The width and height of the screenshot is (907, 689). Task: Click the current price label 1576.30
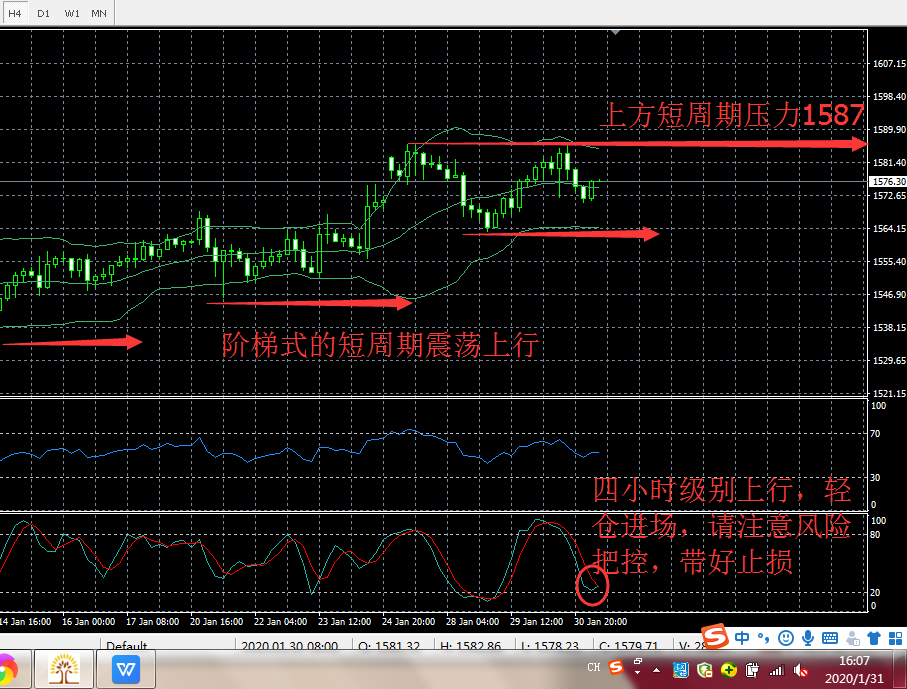[x=888, y=182]
